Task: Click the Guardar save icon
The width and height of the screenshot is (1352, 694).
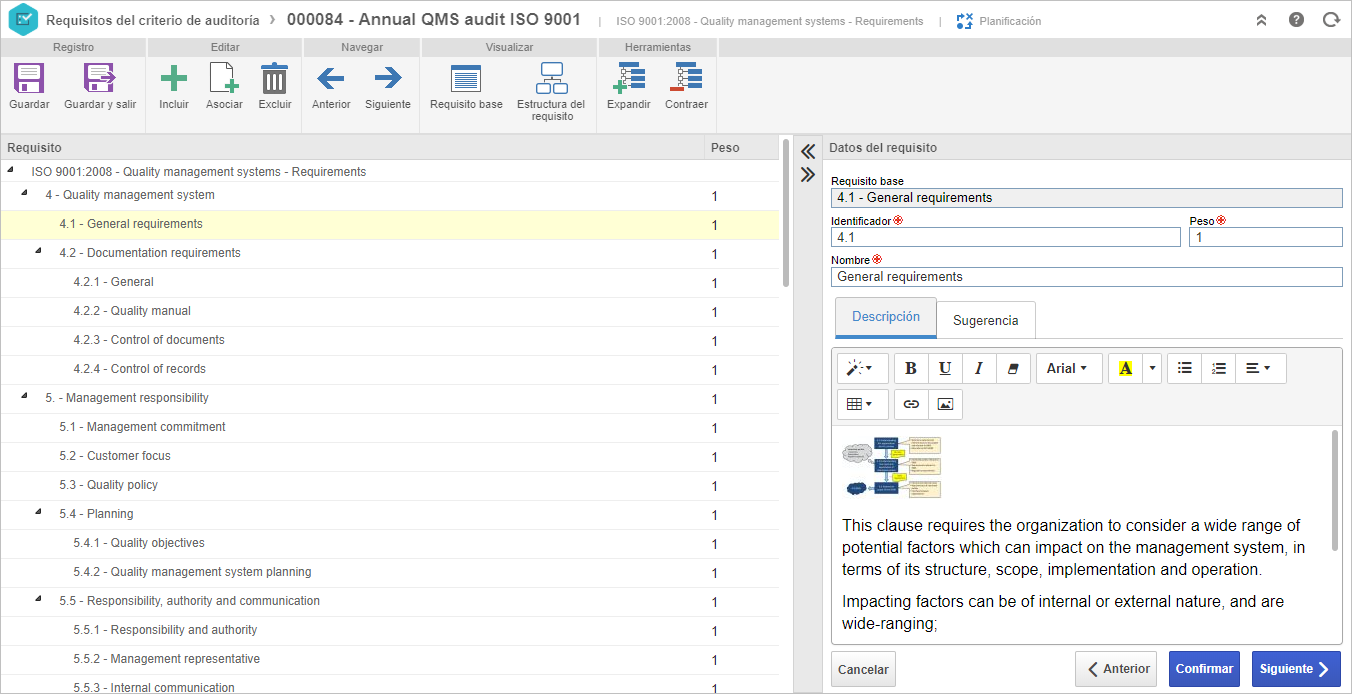Action: click(x=29, y=78)
